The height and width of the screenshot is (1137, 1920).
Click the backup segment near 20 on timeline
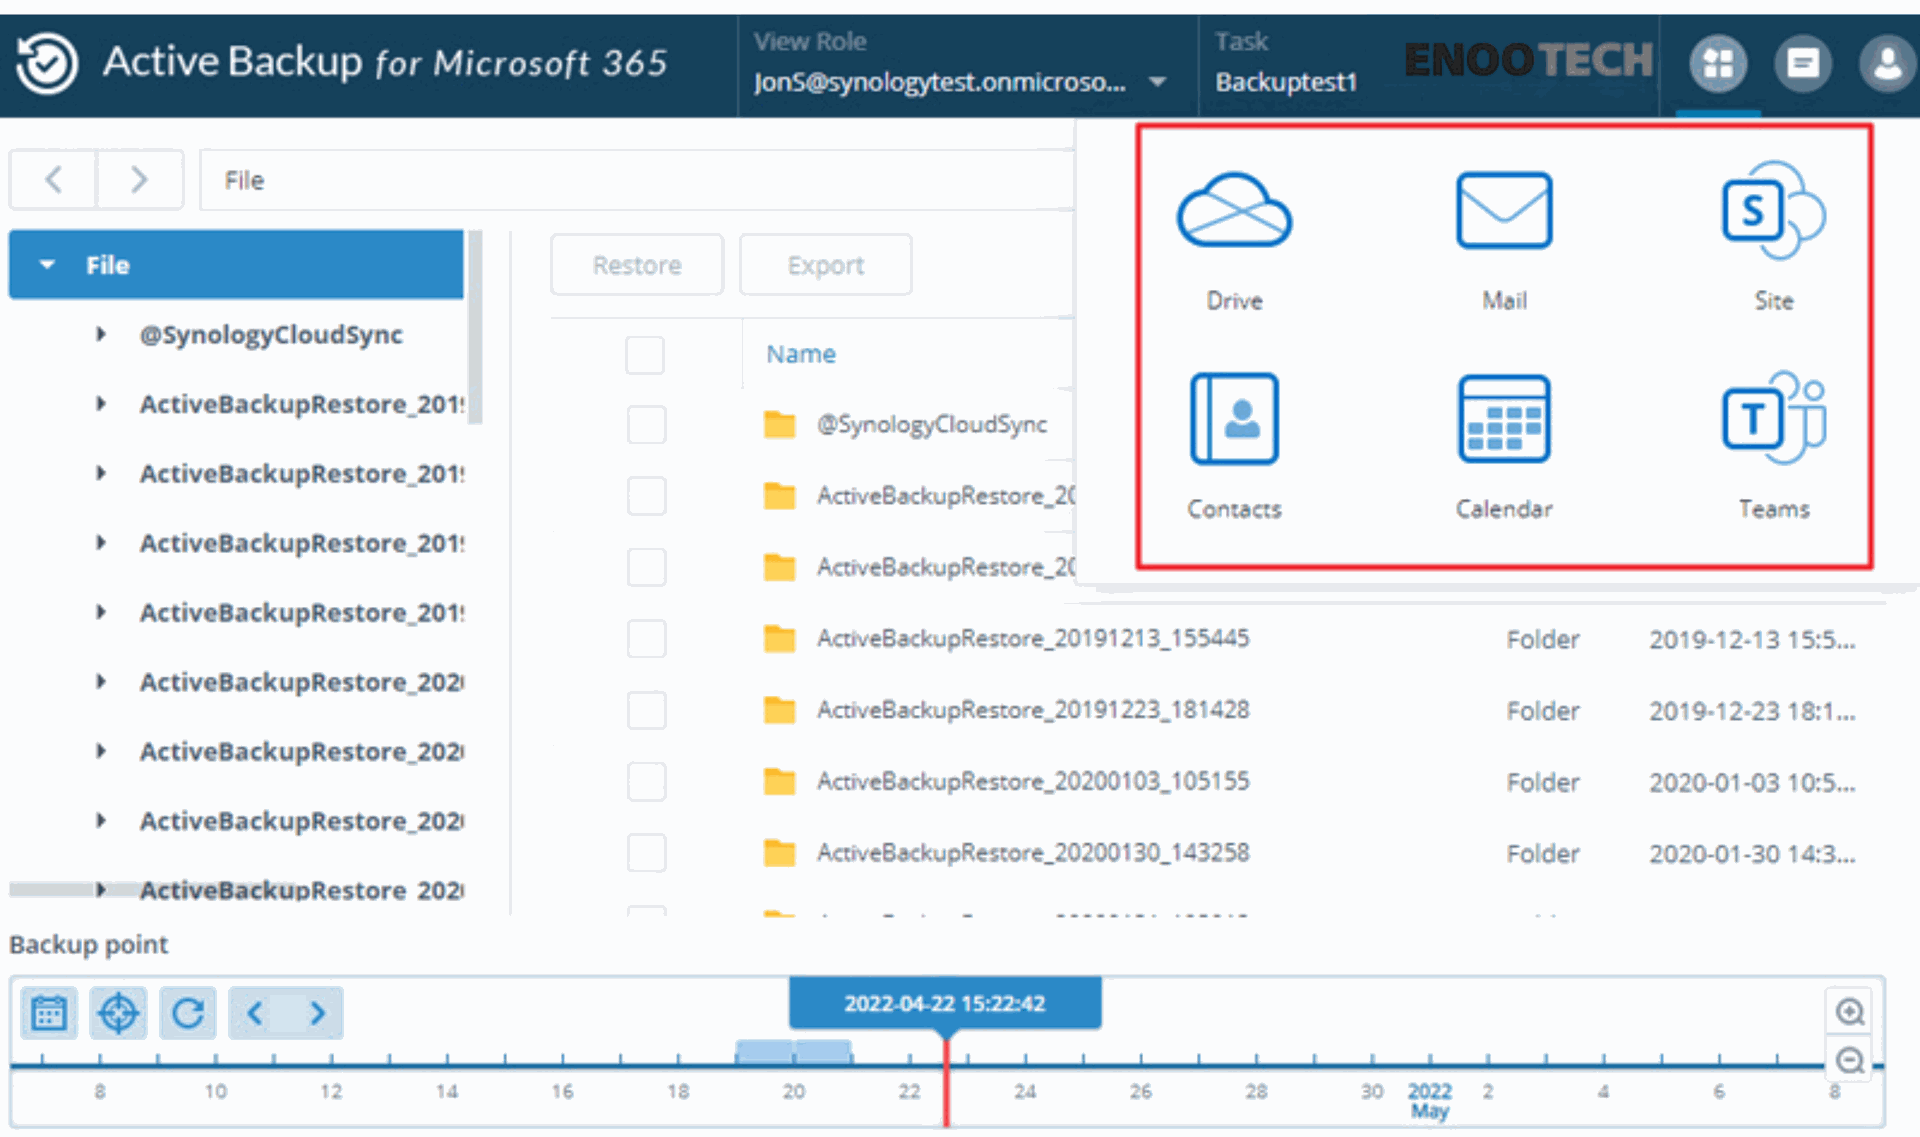coord(793,1052)
